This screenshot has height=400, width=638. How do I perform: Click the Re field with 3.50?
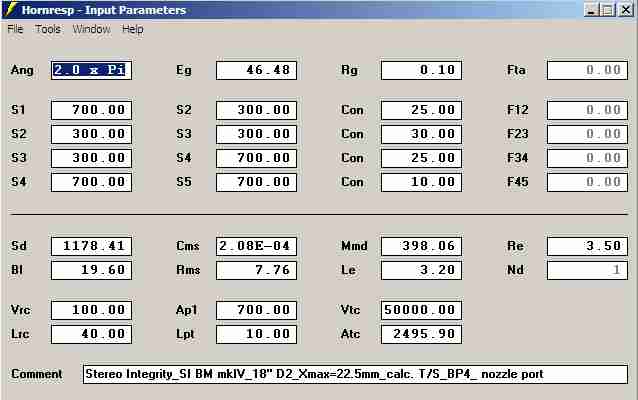coord(587,246)
